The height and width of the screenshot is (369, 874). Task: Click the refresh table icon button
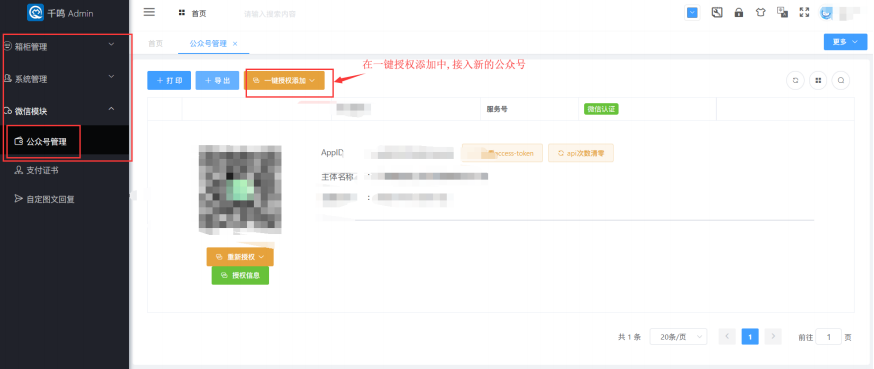(x=795, y=80)
